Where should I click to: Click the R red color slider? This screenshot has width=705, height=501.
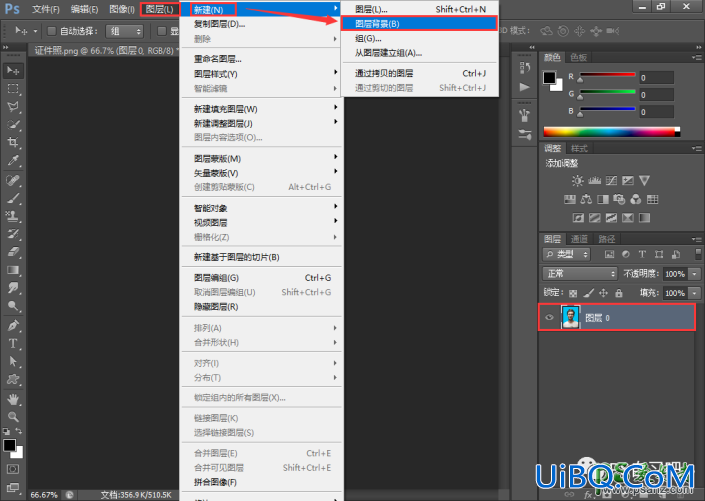click(607, 75)
